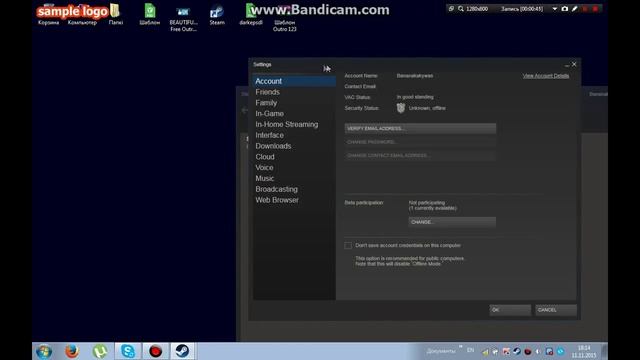Open the taskbar clock showing 18:14

(x=584, y=351)
